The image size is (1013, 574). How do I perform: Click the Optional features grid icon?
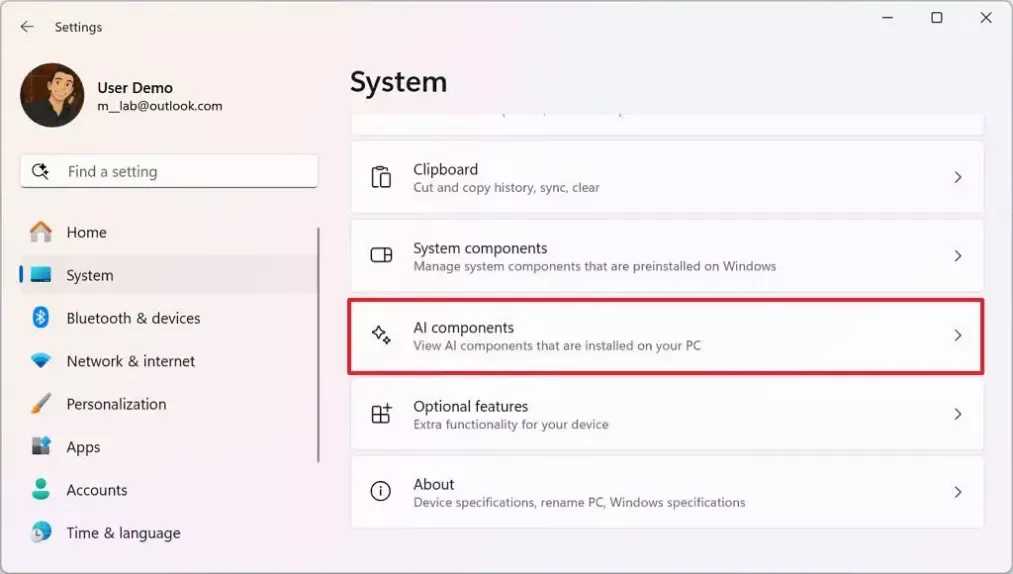point(381,414)
